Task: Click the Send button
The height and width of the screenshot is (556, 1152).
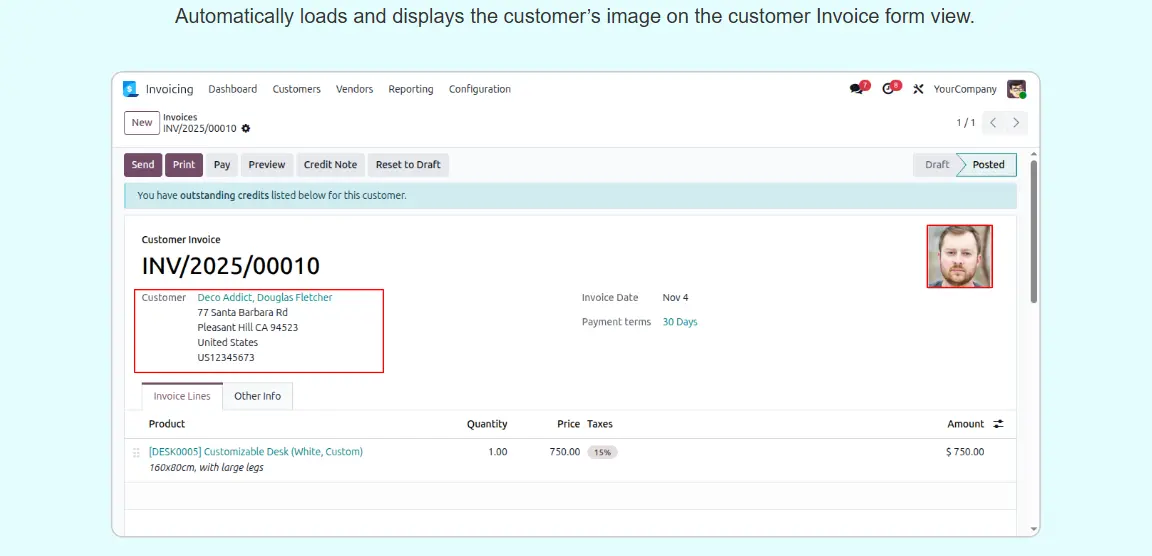Action: click(x=143, y=165)
